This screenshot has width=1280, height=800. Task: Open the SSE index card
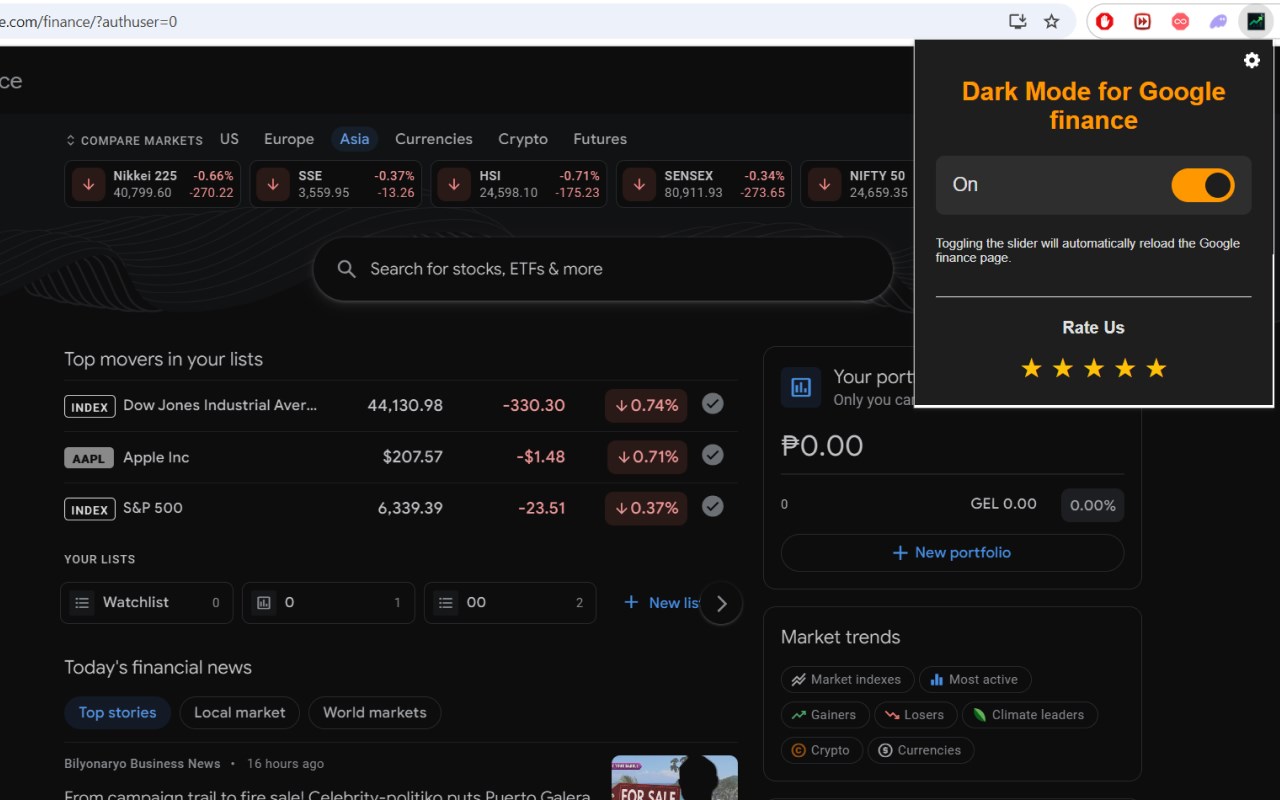(336, 184)
